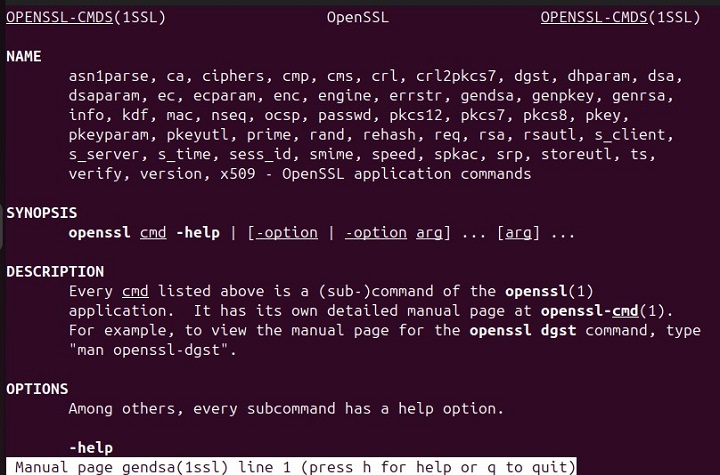This screenshot has width=720, height=475.
Task: Click the bold openssl dgst command text
Action: click(x=520, y=330)
